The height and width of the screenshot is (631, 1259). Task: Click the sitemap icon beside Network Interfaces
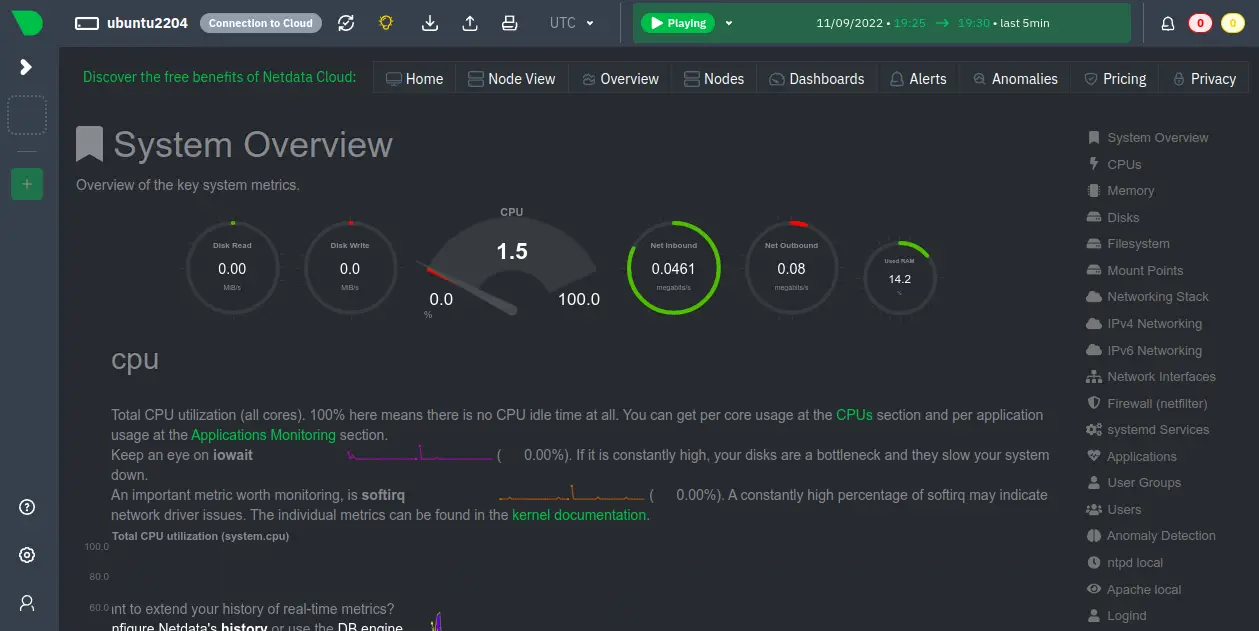tap(1093, 377)
